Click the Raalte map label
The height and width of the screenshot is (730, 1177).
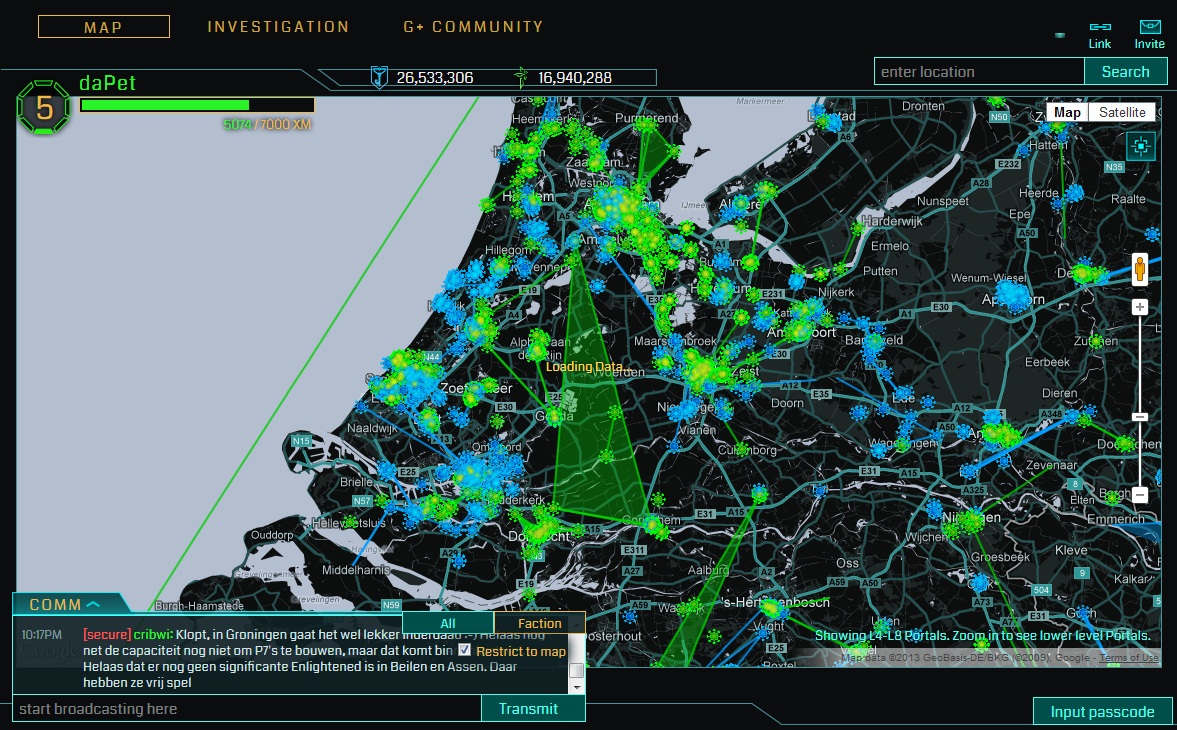1128,199
